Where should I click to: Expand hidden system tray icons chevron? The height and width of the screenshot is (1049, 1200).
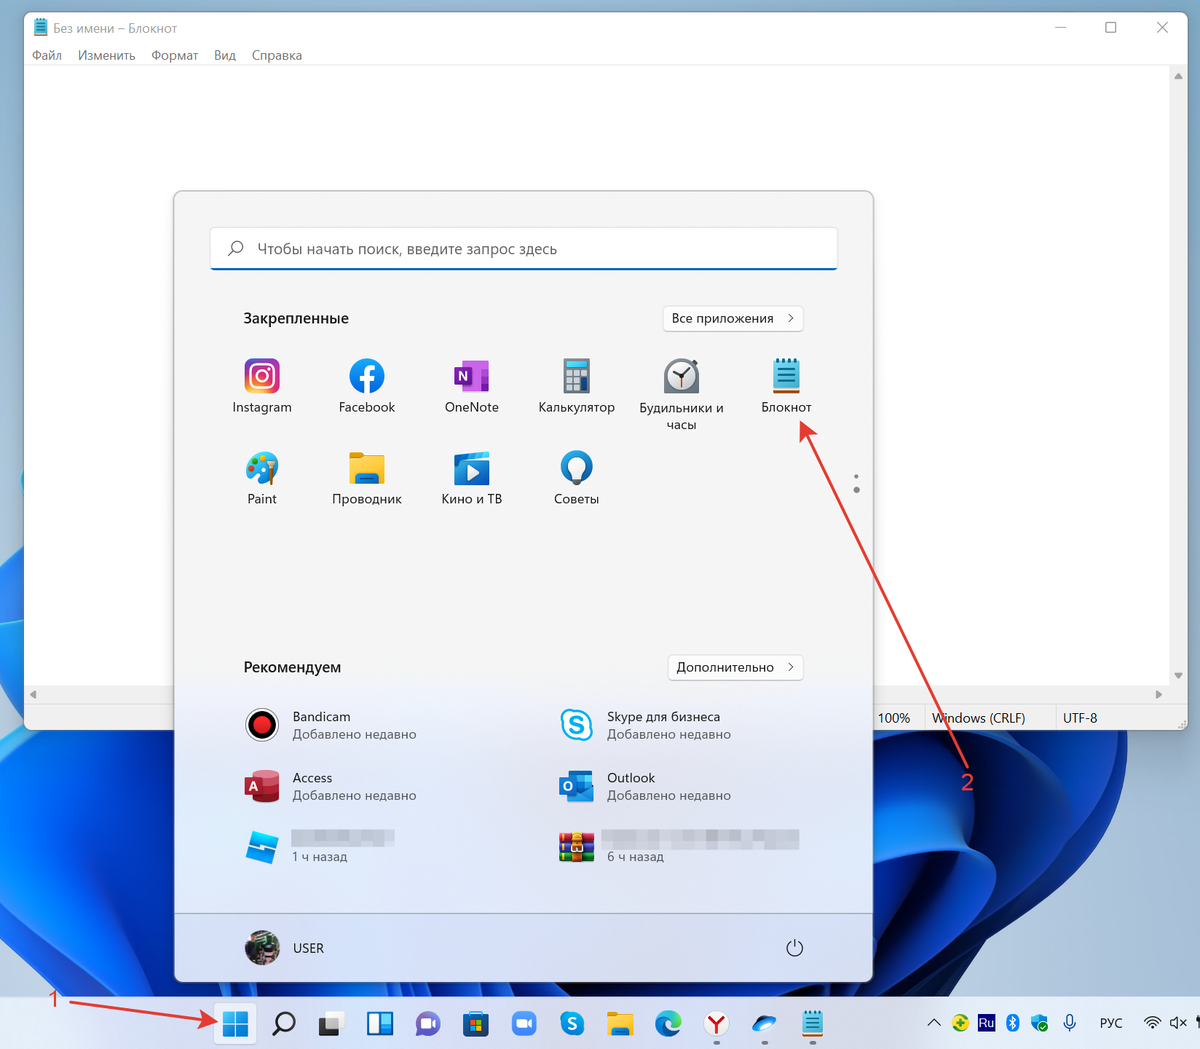[934, 1023]
